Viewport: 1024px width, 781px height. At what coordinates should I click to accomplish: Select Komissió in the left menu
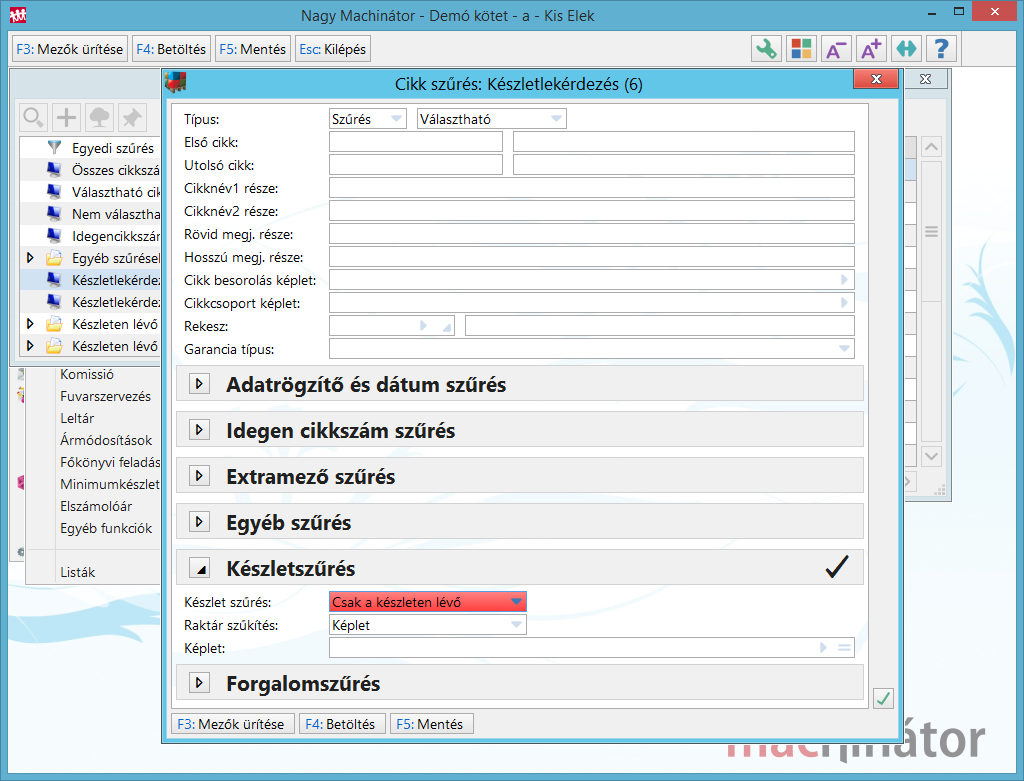(87, 374)
